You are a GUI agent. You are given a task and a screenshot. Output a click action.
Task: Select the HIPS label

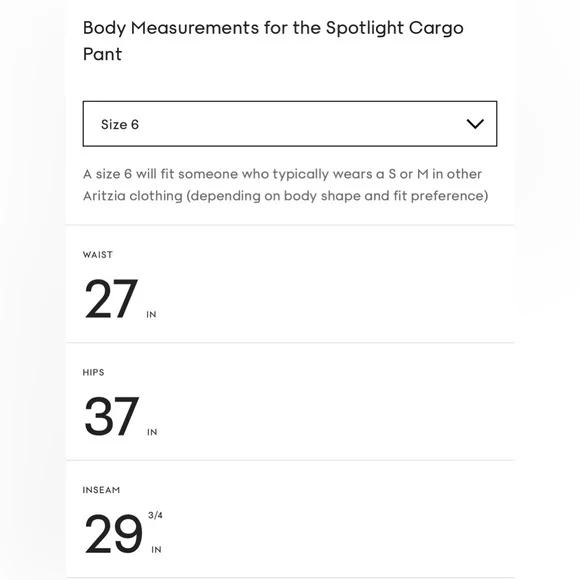[94, 372]
